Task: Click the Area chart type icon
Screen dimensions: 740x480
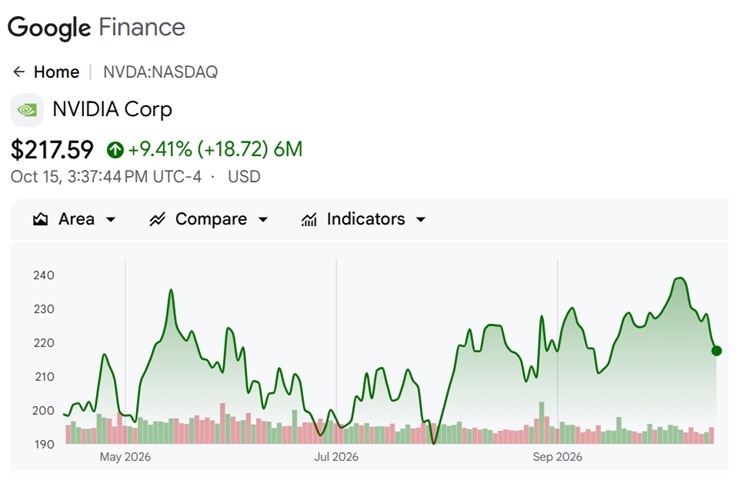Action: 41,219
